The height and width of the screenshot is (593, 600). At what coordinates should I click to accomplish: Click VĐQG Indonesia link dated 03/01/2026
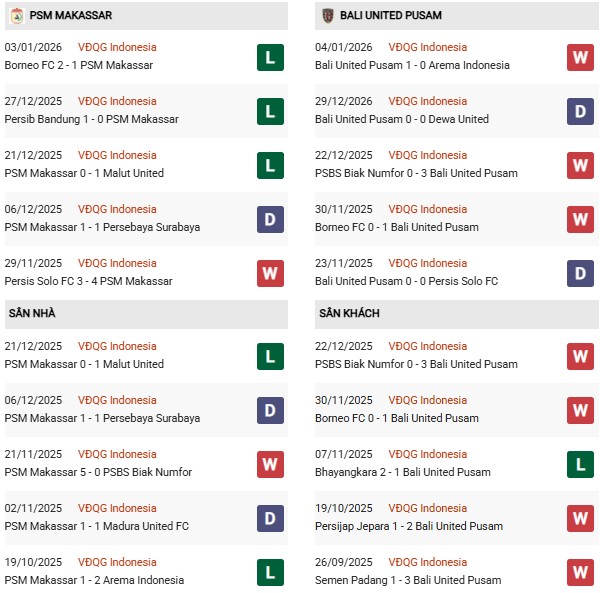(x=117, y=47)
